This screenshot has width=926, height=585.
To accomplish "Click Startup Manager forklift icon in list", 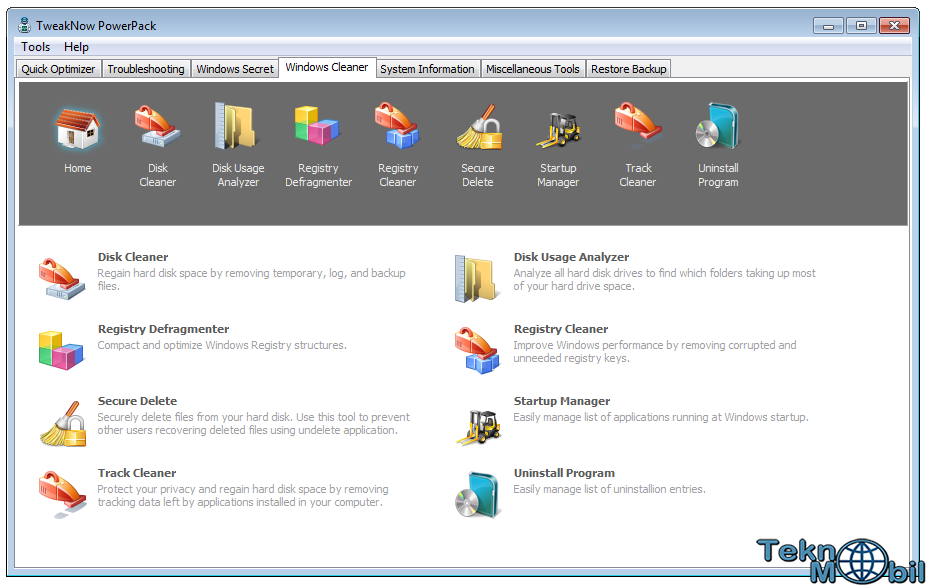I will tap(478, 427).
